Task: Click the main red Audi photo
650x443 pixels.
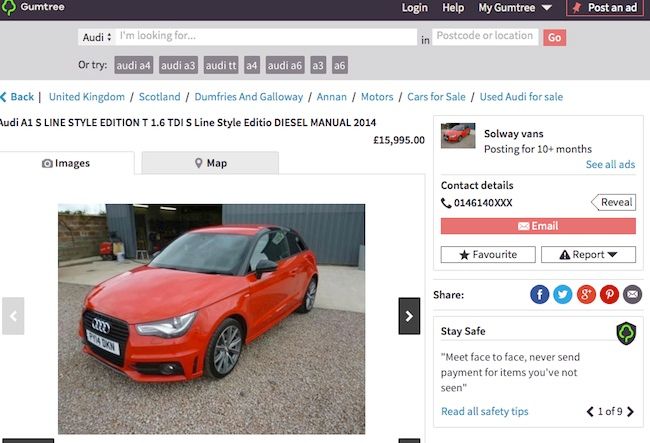Action: (211, 319)
